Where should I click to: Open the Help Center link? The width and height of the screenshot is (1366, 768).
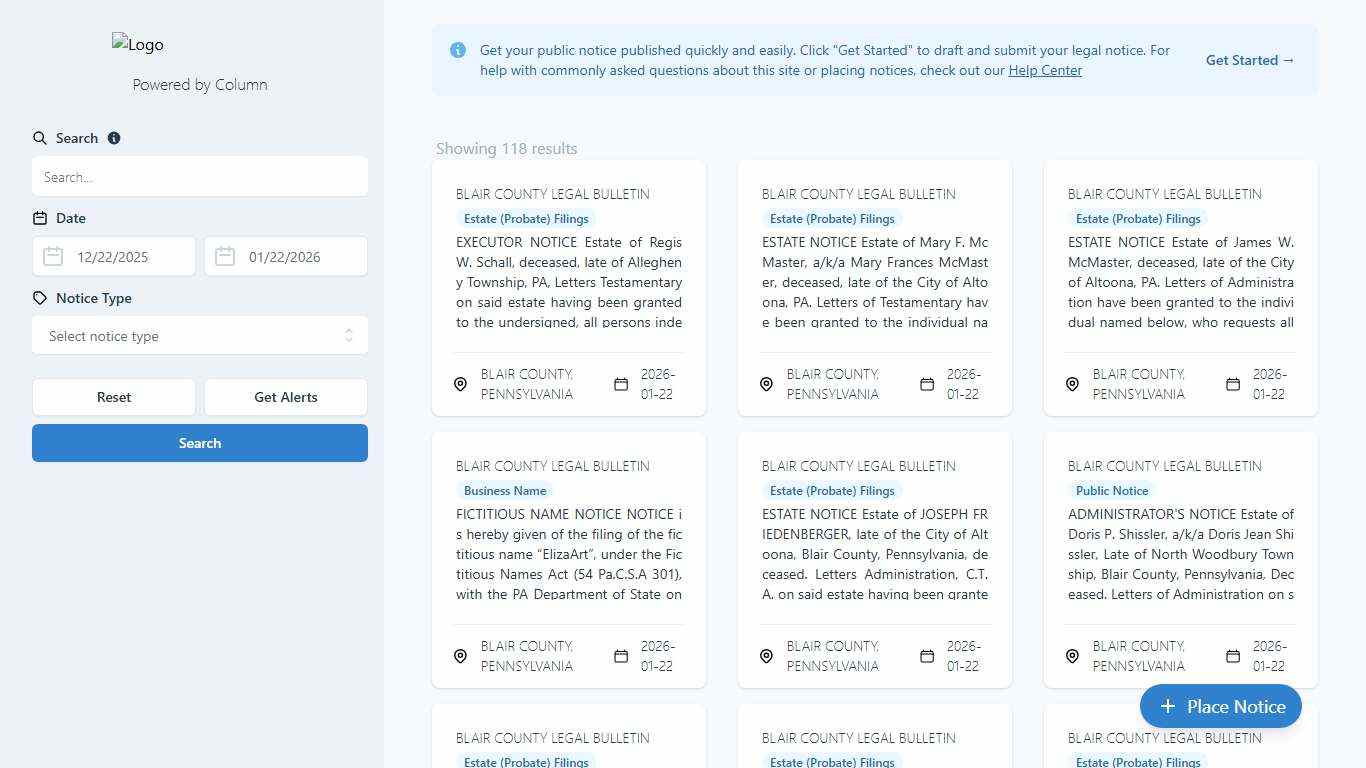1045,70
